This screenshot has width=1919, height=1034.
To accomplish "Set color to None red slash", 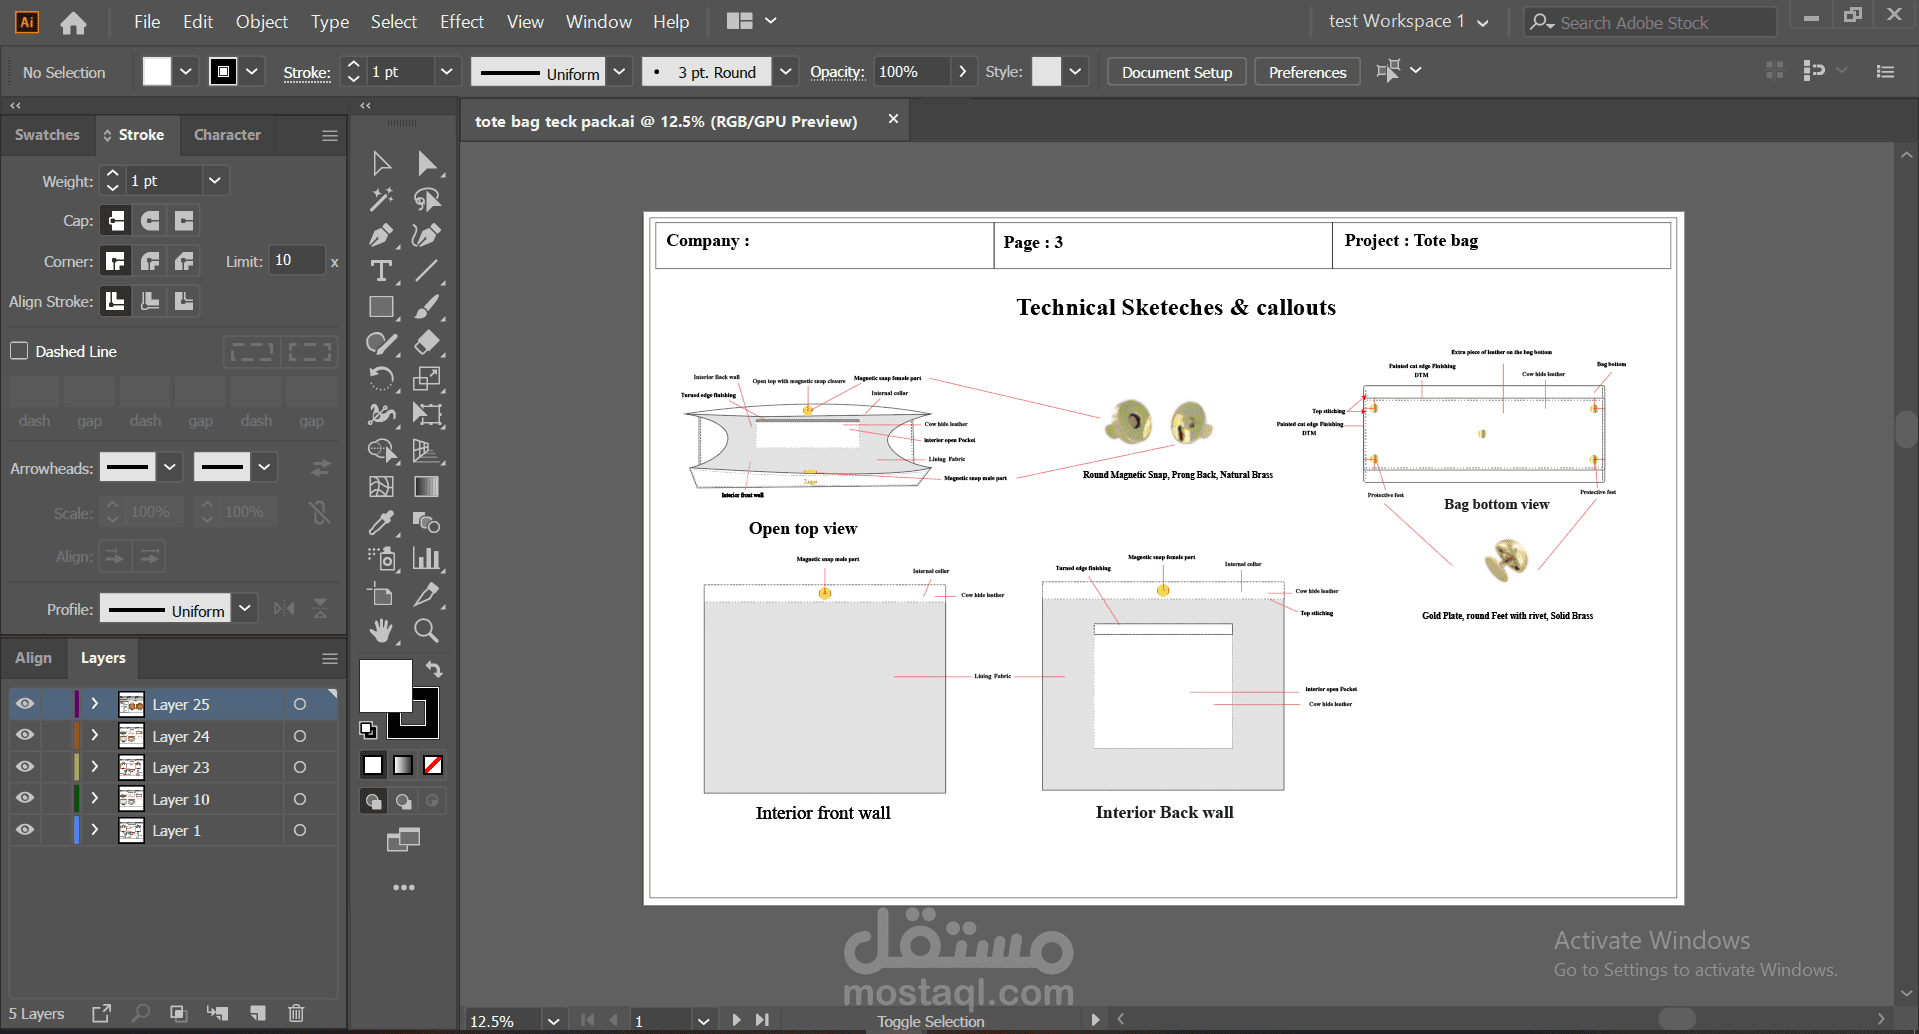I will pos(433,765).
